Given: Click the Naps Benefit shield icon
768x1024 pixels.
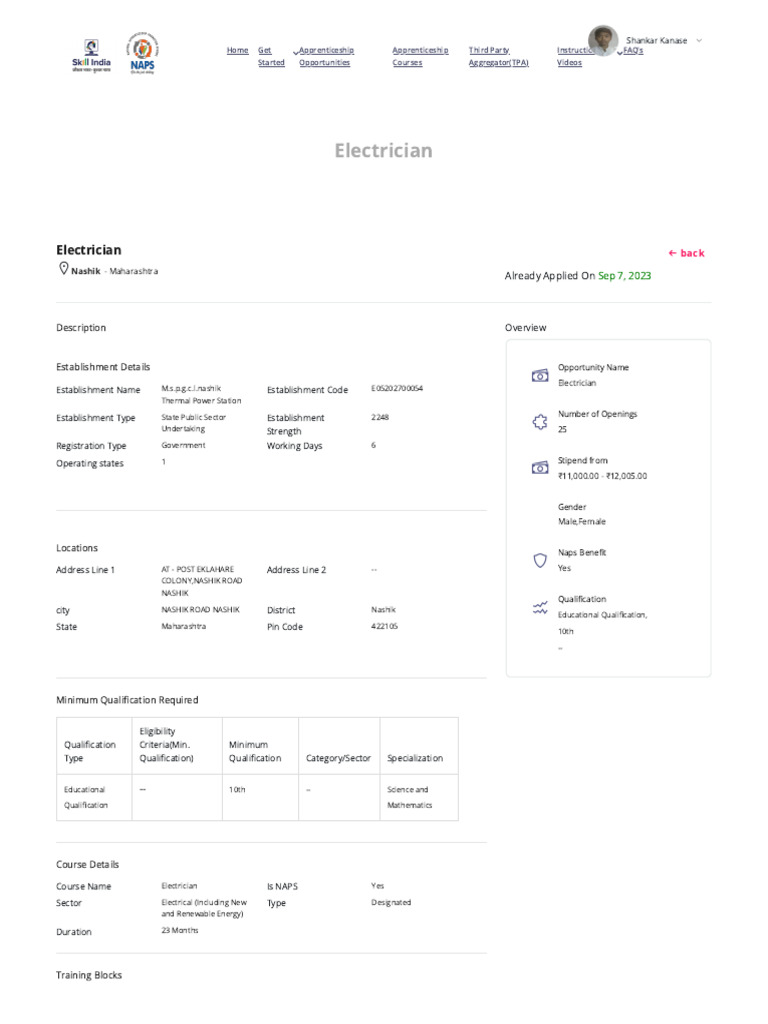Looking at the screenshot, I should click(x=540, y=560).
